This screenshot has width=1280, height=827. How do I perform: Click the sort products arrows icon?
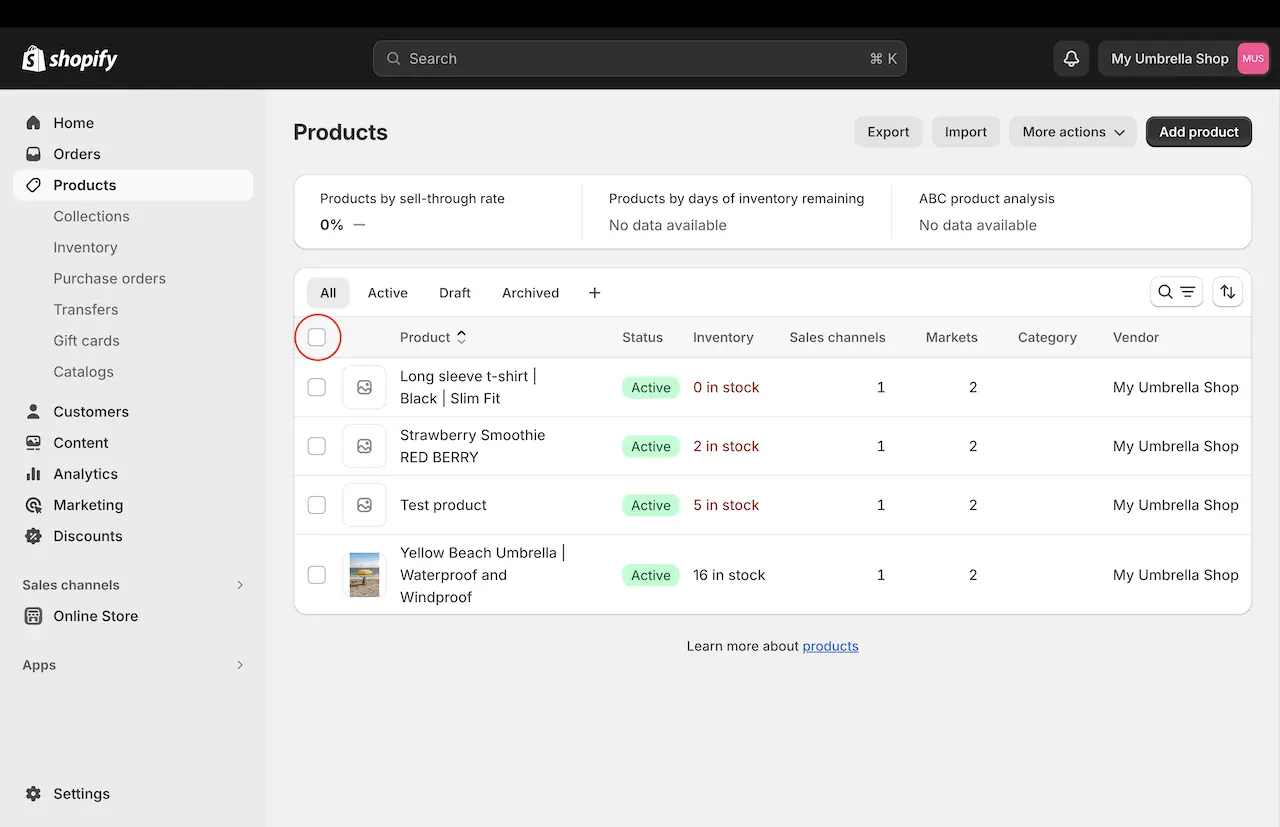tap(1228, 292)
